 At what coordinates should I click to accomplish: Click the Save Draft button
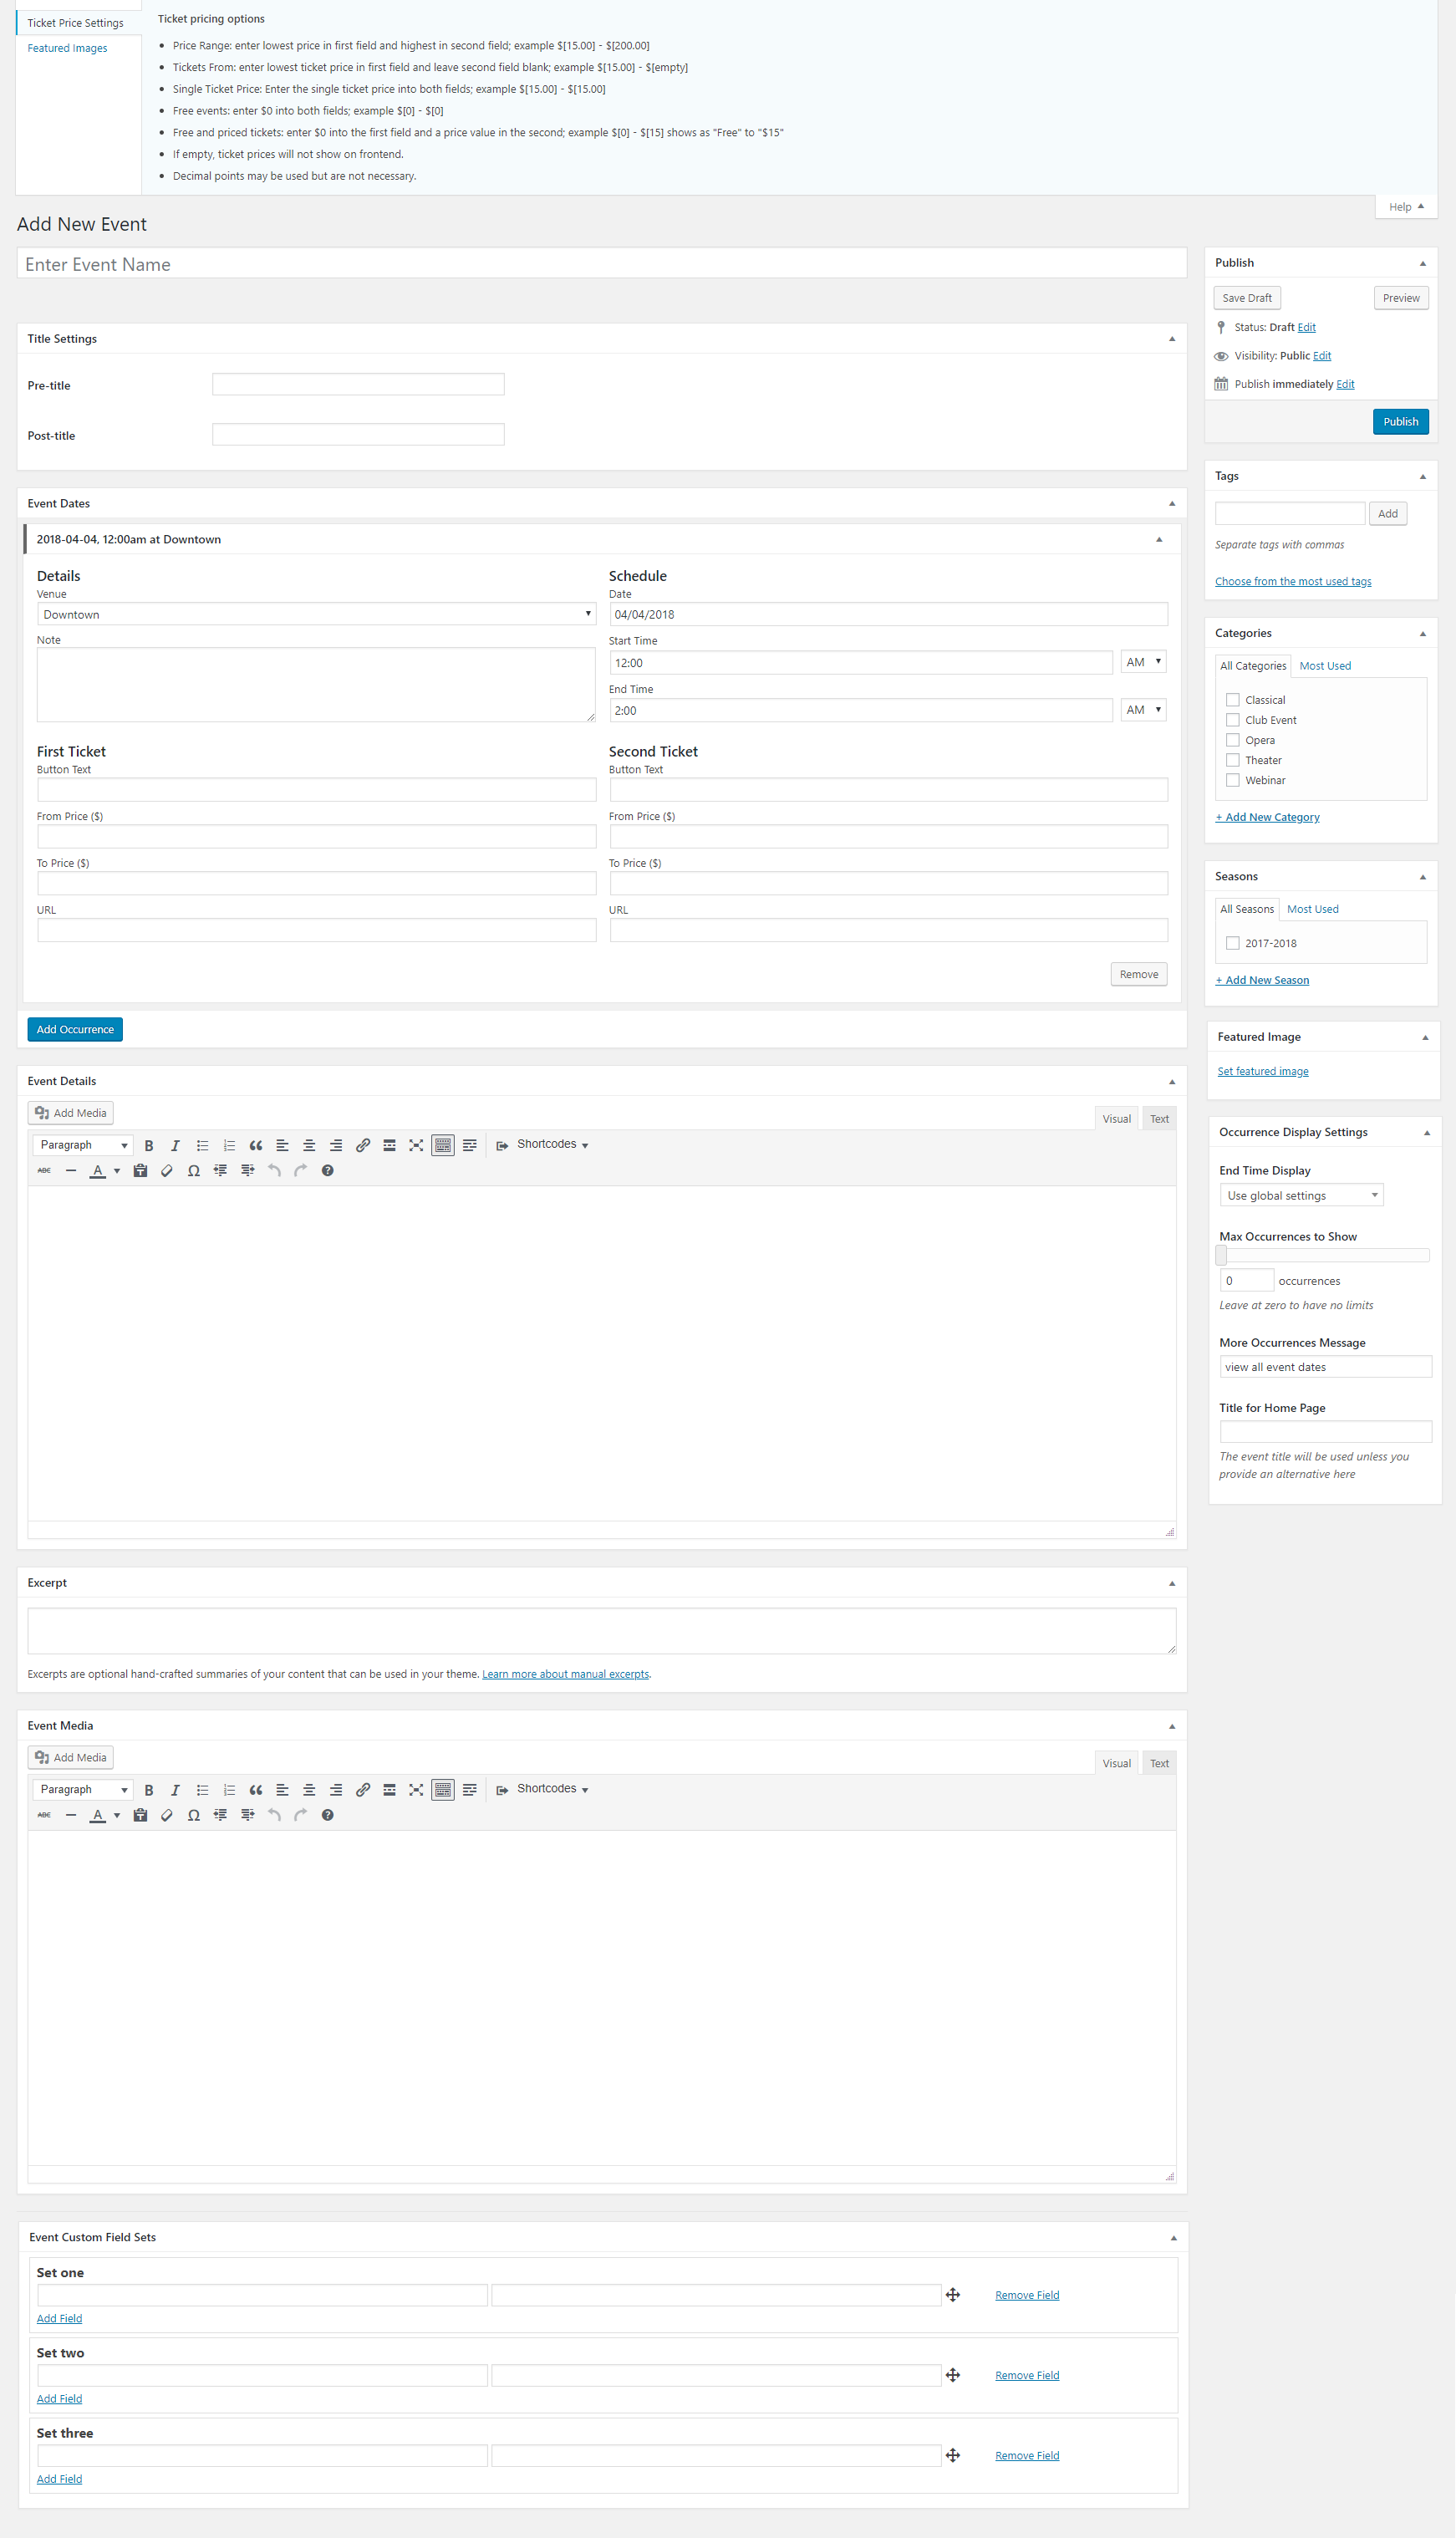pos(1247,298)
